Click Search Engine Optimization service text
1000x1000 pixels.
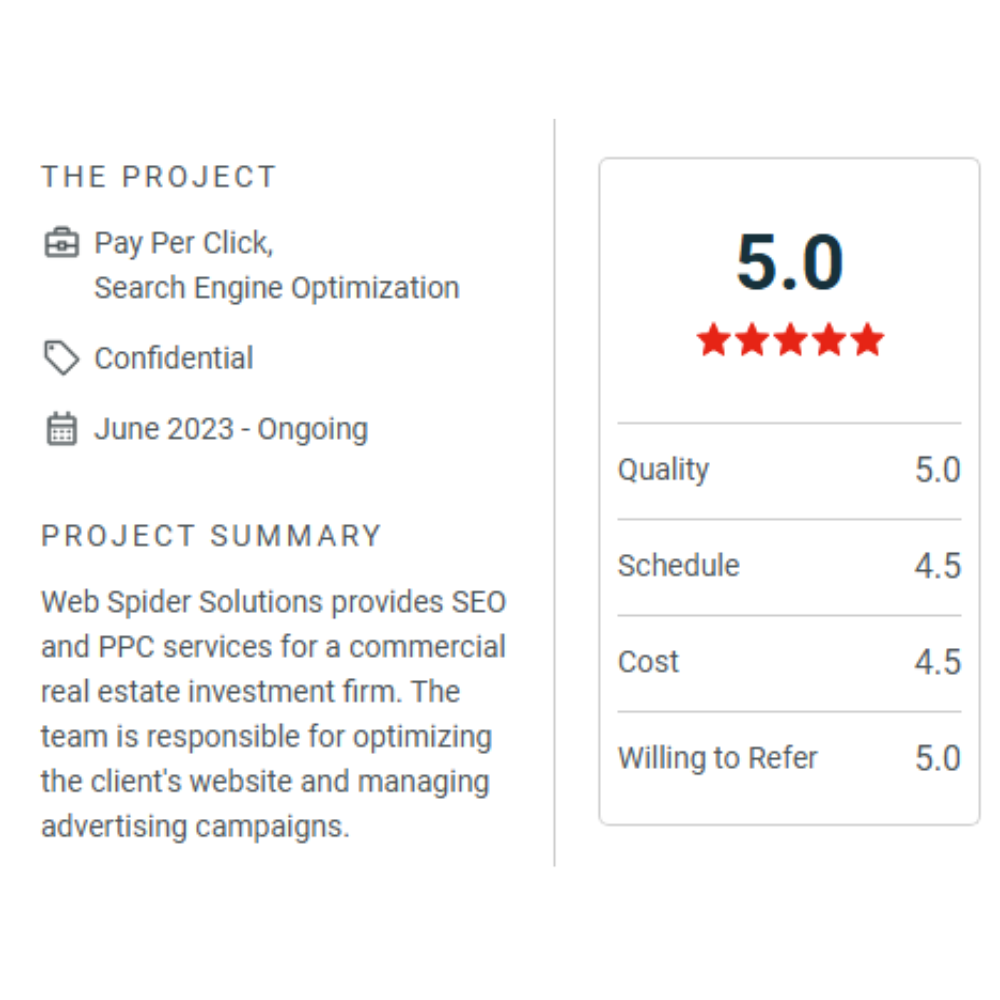[x=276, y=288]
